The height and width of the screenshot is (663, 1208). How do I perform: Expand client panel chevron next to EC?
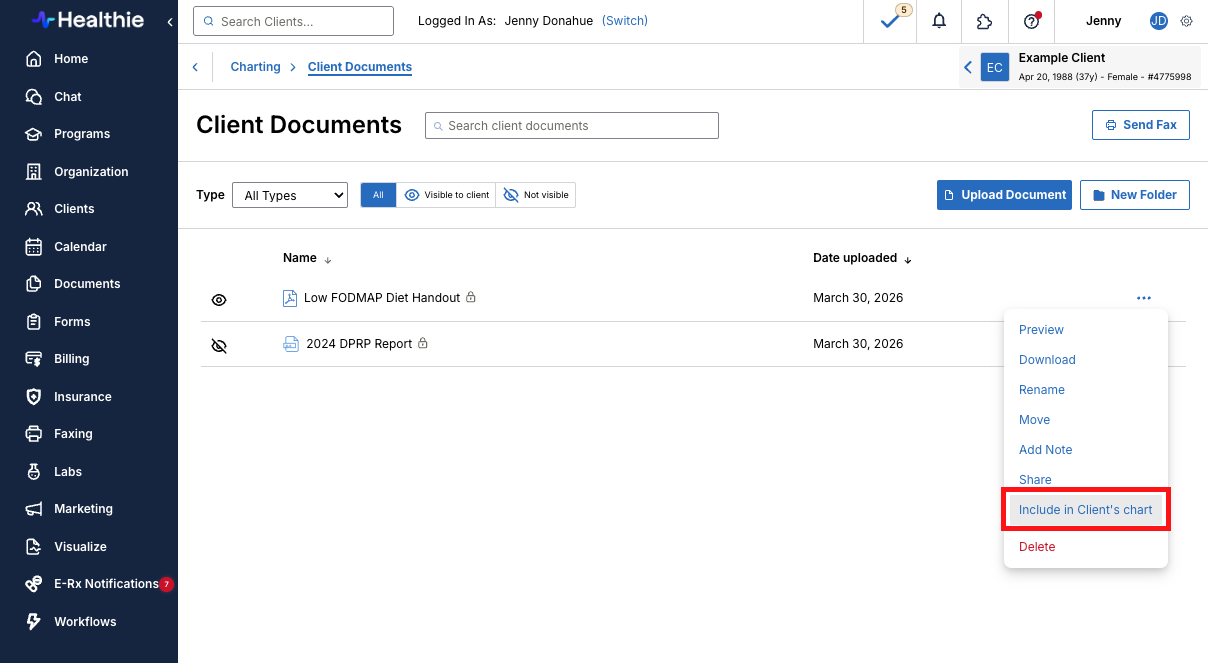(967, 67)
